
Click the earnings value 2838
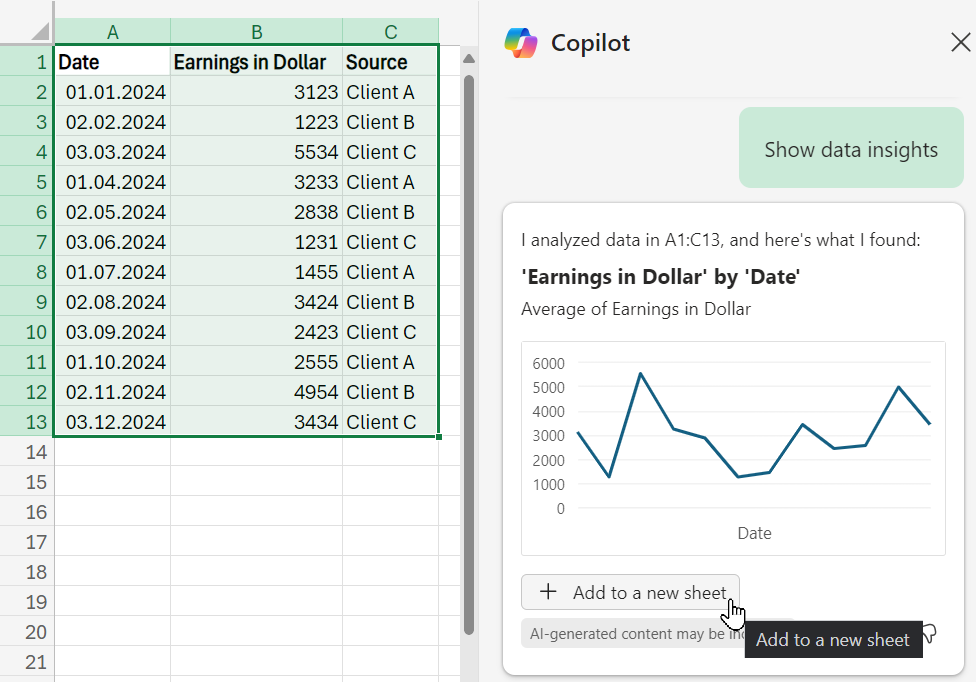click(x=256, y=211)
